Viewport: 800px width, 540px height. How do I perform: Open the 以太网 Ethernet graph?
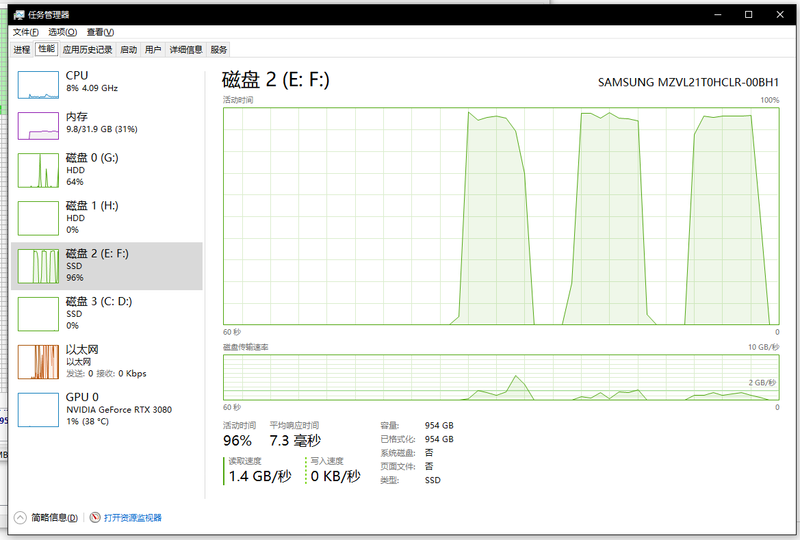[x=39, y=361]
